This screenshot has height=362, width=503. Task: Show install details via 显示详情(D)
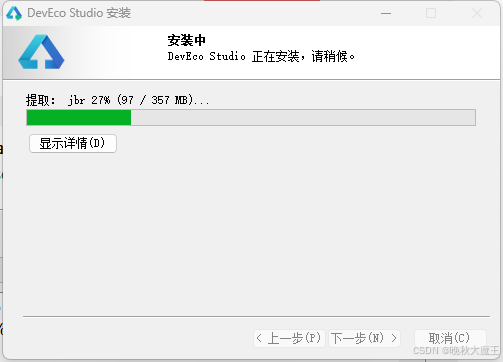[73, 143]
